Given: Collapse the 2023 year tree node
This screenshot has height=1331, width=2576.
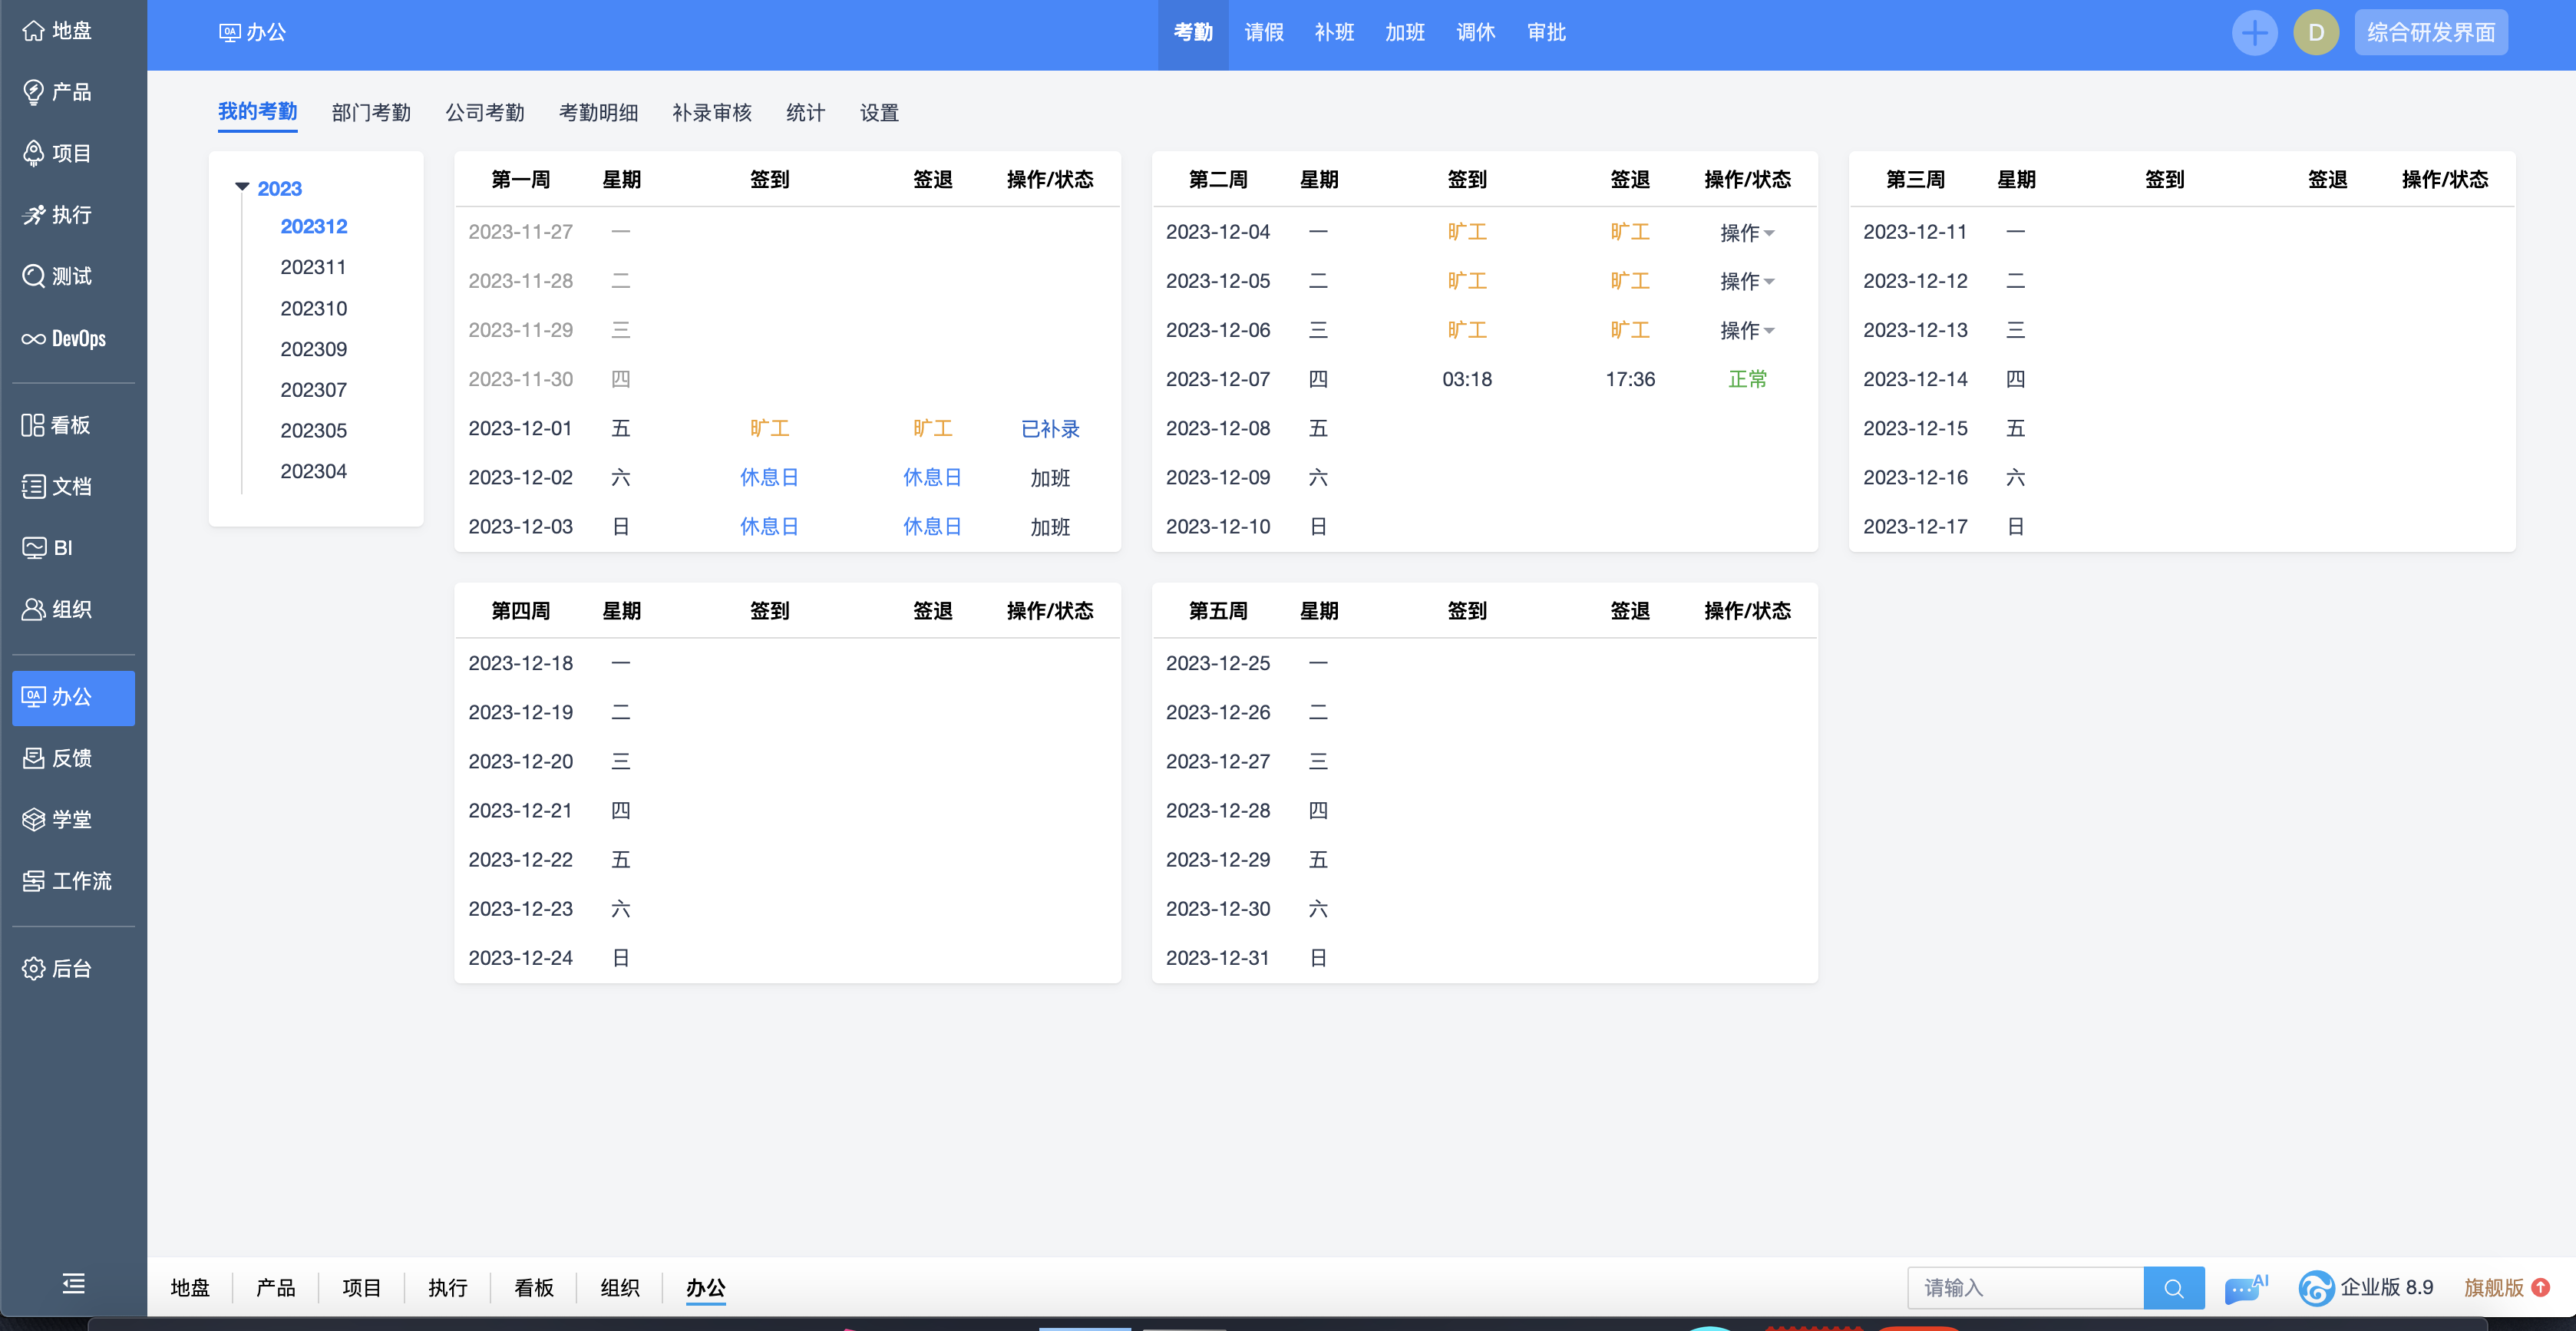Looking at the screenshot, I should 242,188.
